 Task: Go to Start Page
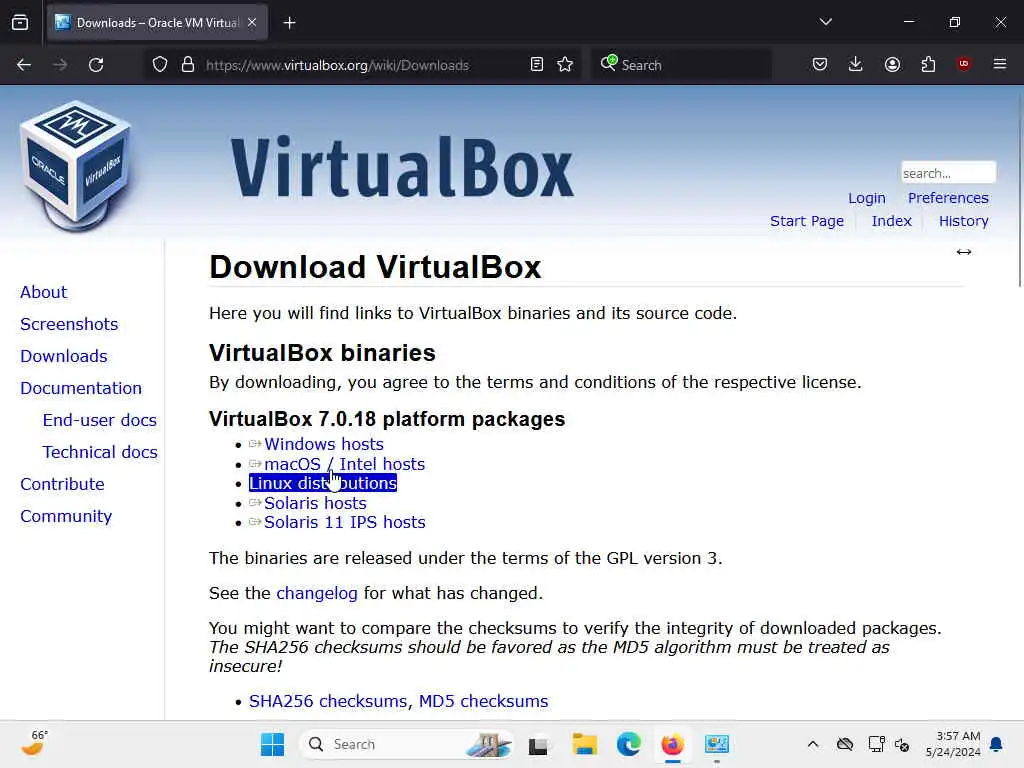coord(807,221)
